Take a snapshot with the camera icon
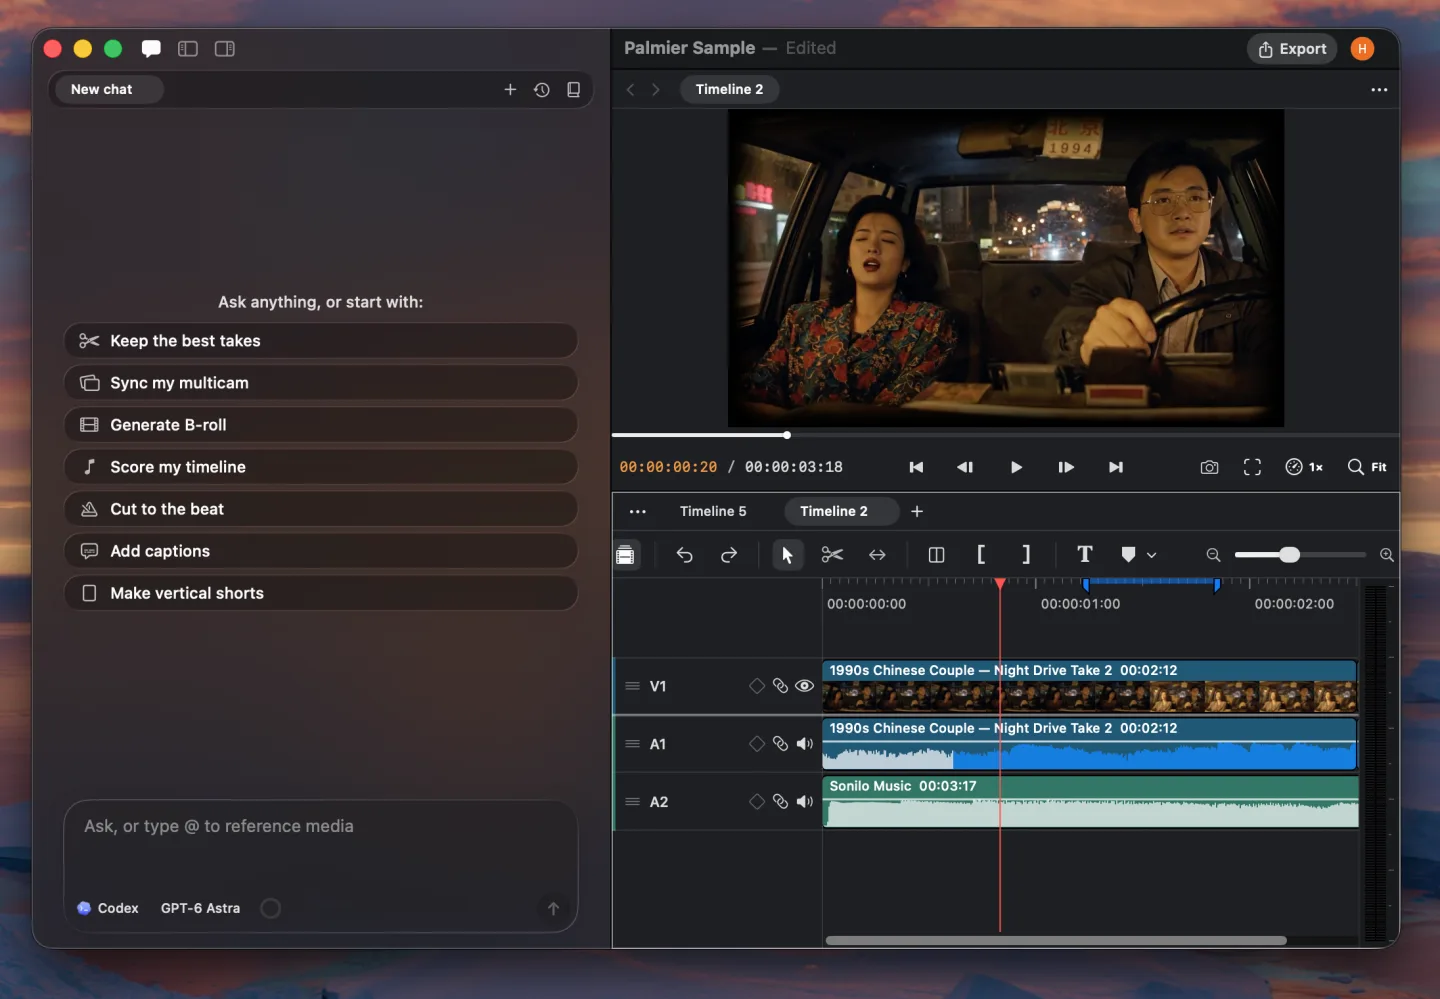The height and width of the screenshot is (999, 1440). pos(1209,467)
